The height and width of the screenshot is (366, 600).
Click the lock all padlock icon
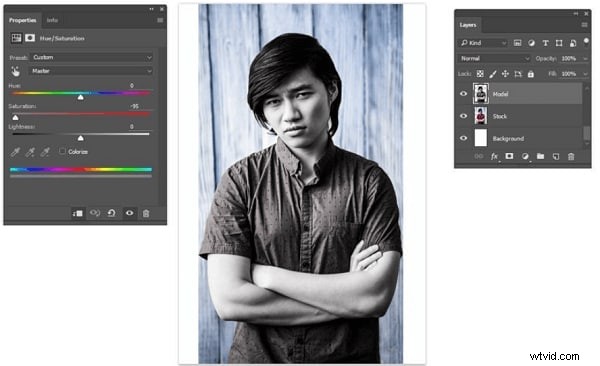coord(531,74)
